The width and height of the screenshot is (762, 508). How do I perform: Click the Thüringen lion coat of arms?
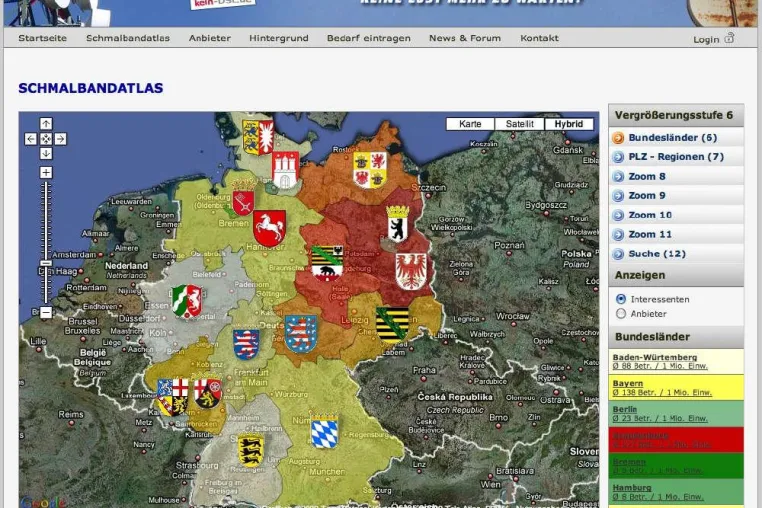tap(301, 333)
